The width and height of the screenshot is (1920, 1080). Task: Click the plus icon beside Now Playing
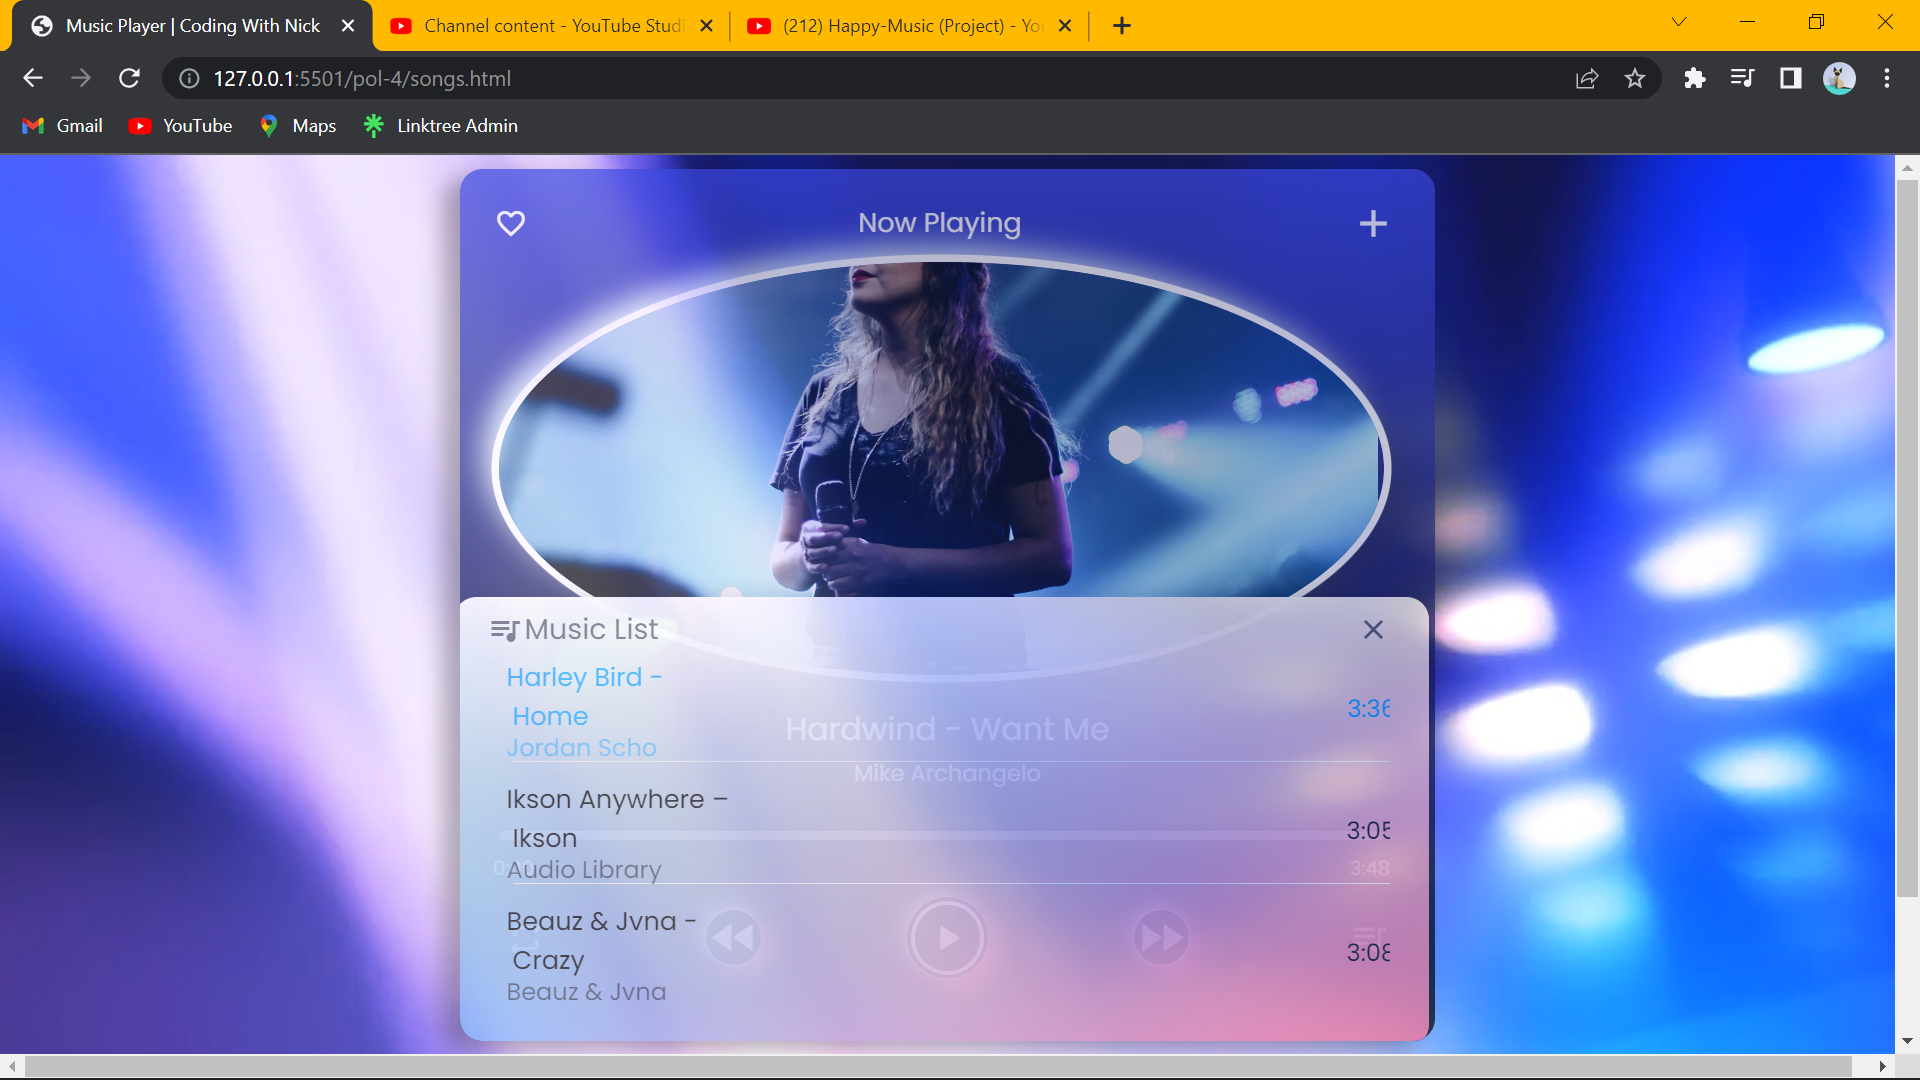pyautogui.click(x=1373, y=223)
